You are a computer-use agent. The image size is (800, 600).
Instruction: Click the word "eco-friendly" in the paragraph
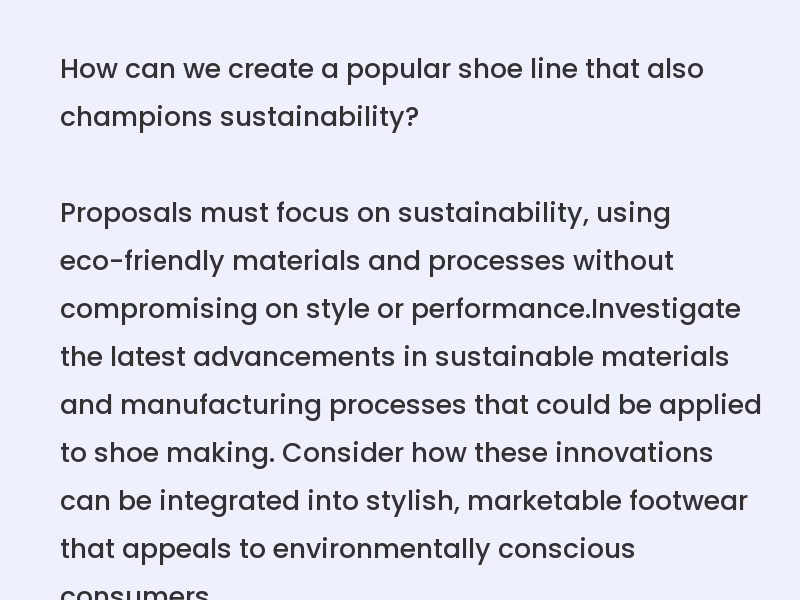point(142,261)
